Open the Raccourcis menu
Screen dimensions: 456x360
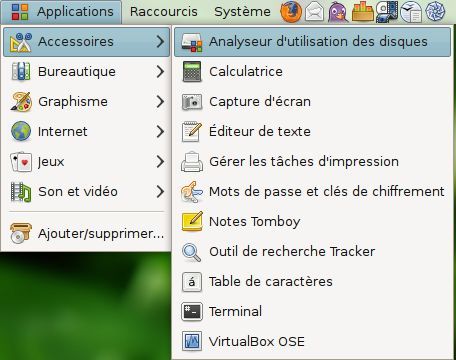click(164, 12)
